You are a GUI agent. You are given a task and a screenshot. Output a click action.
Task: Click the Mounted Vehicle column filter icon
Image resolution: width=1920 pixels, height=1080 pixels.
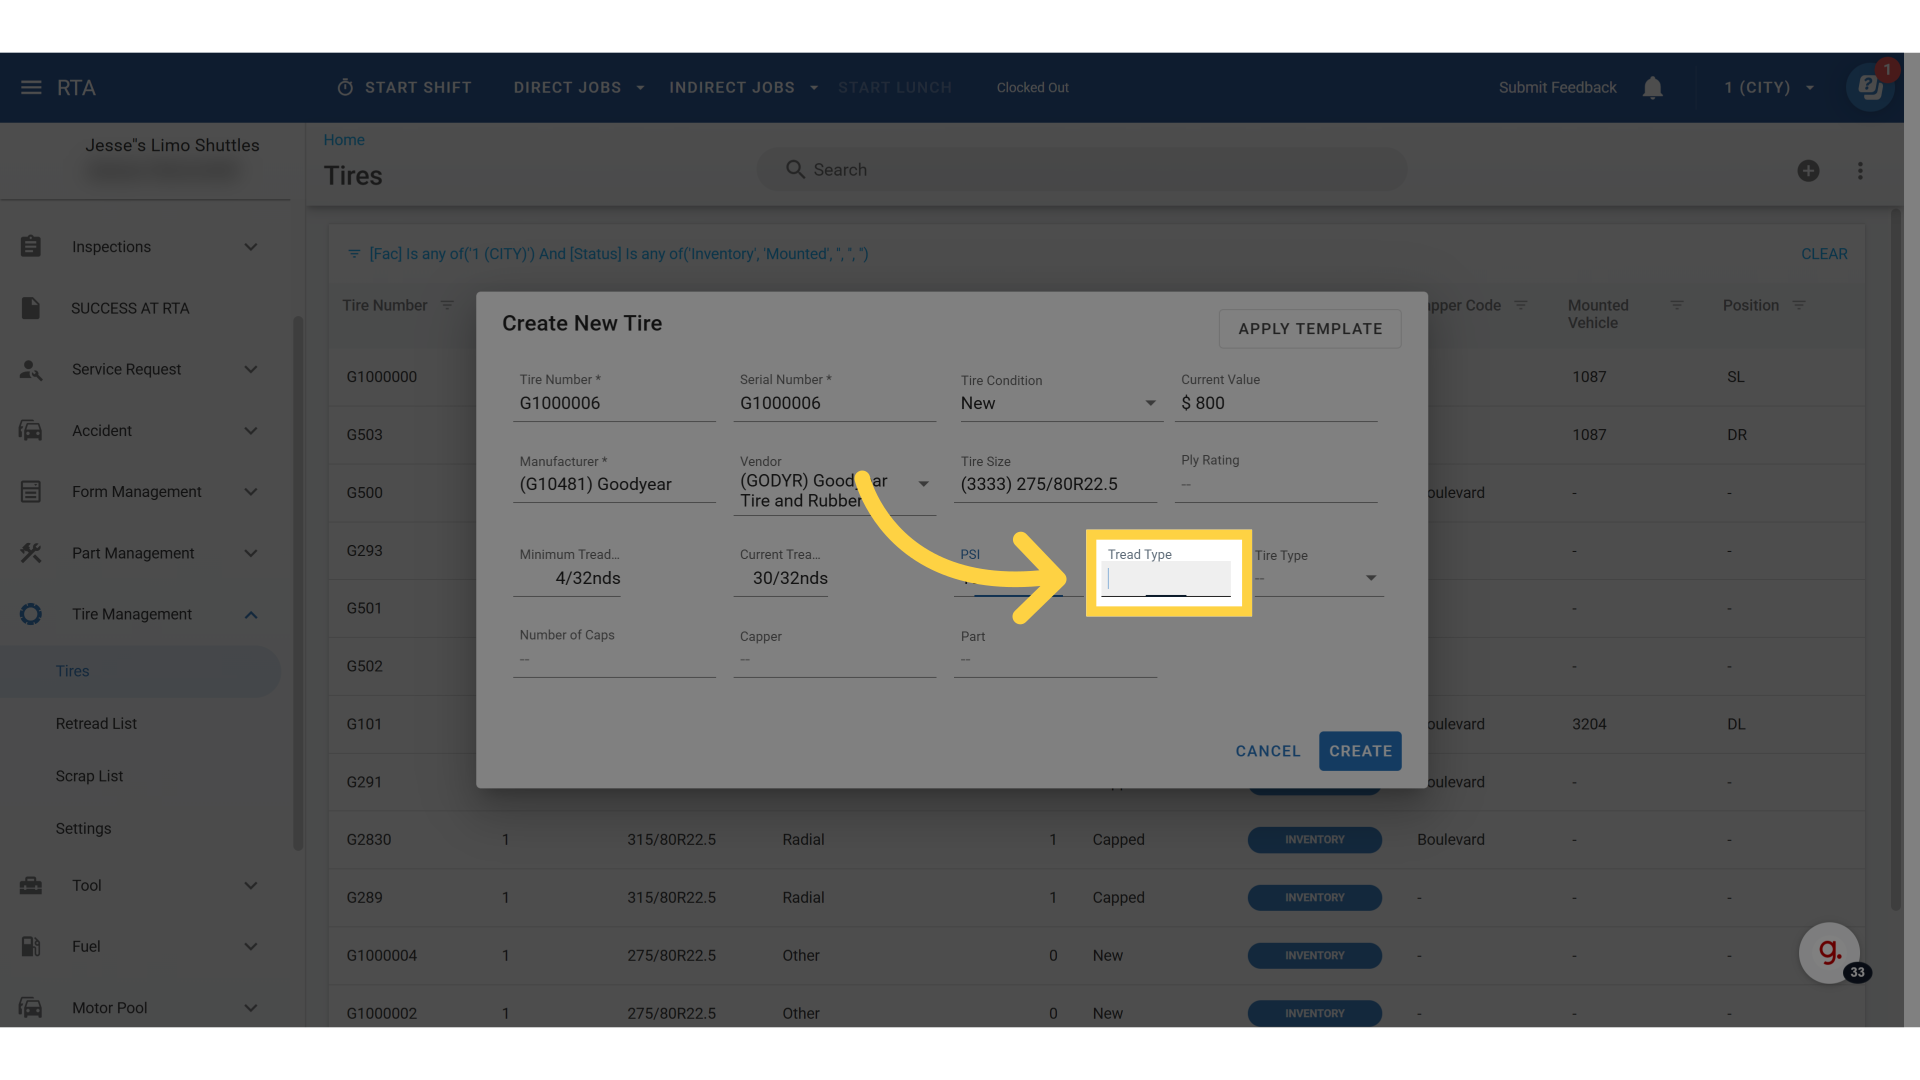pos(1677,305)
